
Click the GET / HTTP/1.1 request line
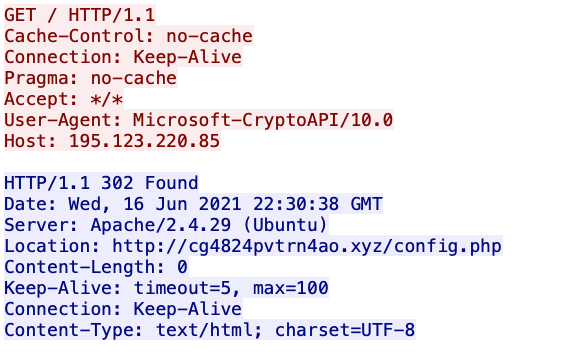(x=80, y=15)
